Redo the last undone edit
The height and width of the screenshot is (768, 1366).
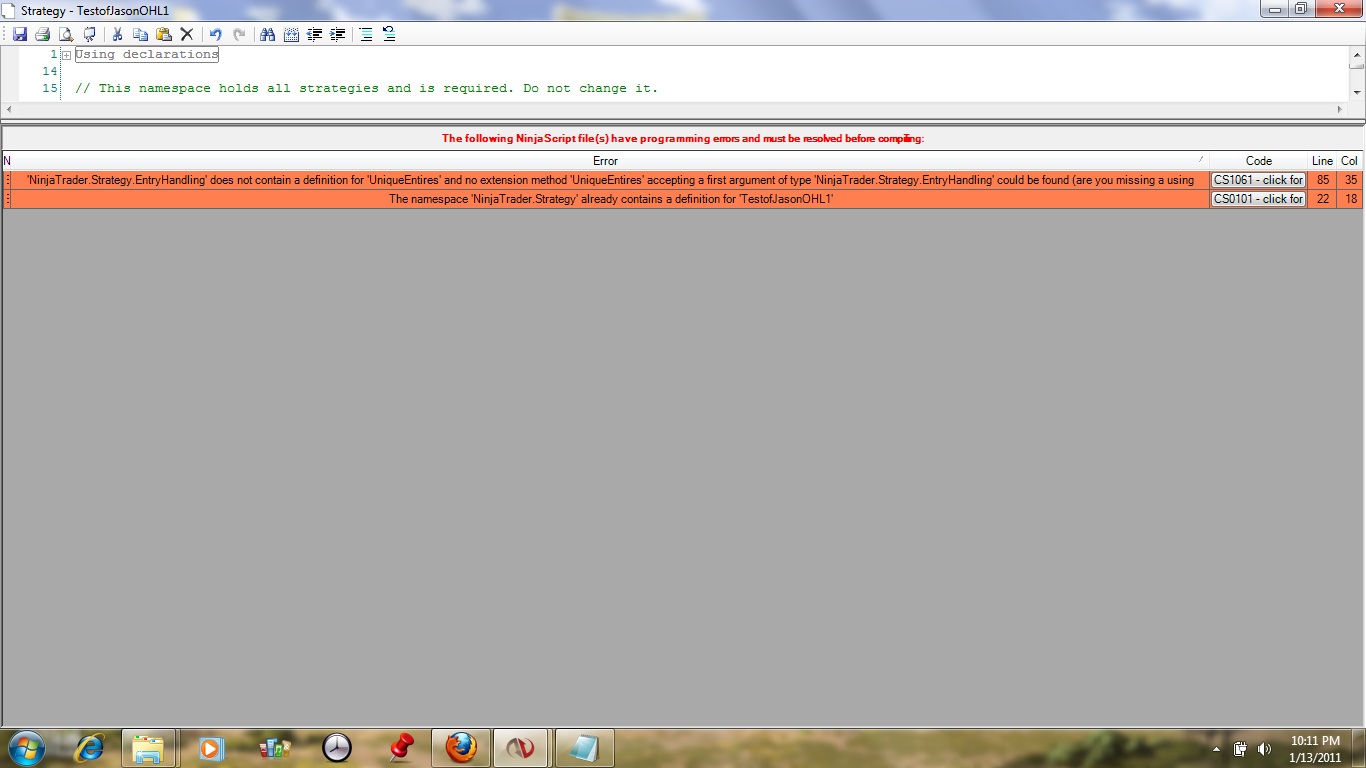click(x=238, y=34)
